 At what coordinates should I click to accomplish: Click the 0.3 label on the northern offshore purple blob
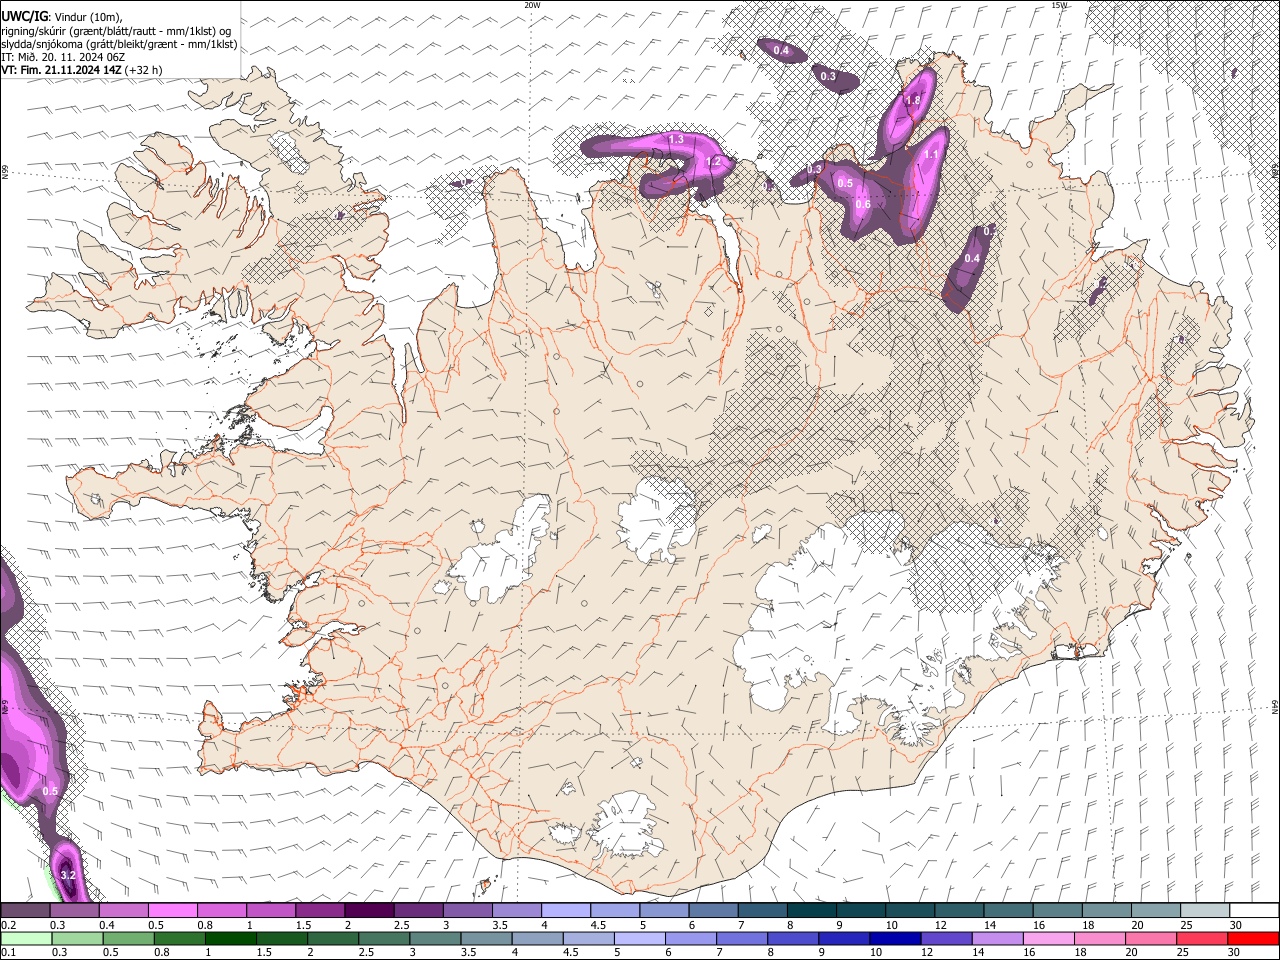coord(828,76)
